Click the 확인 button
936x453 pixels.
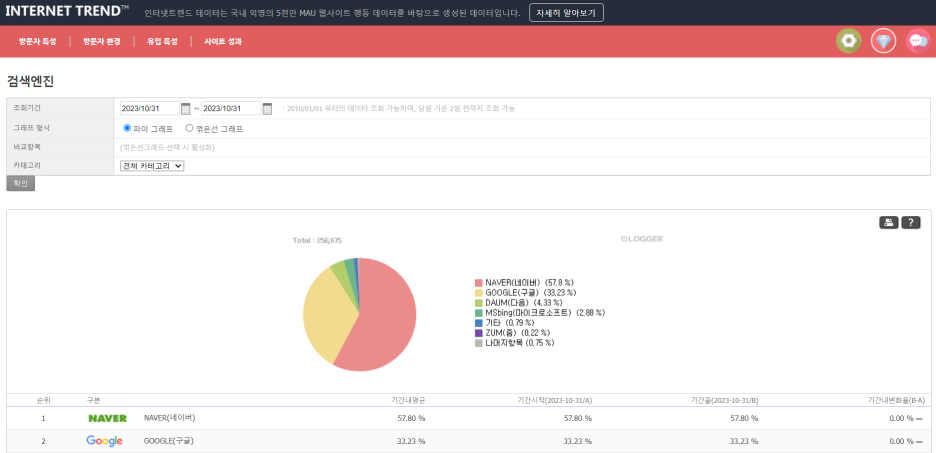pos(21,183)
